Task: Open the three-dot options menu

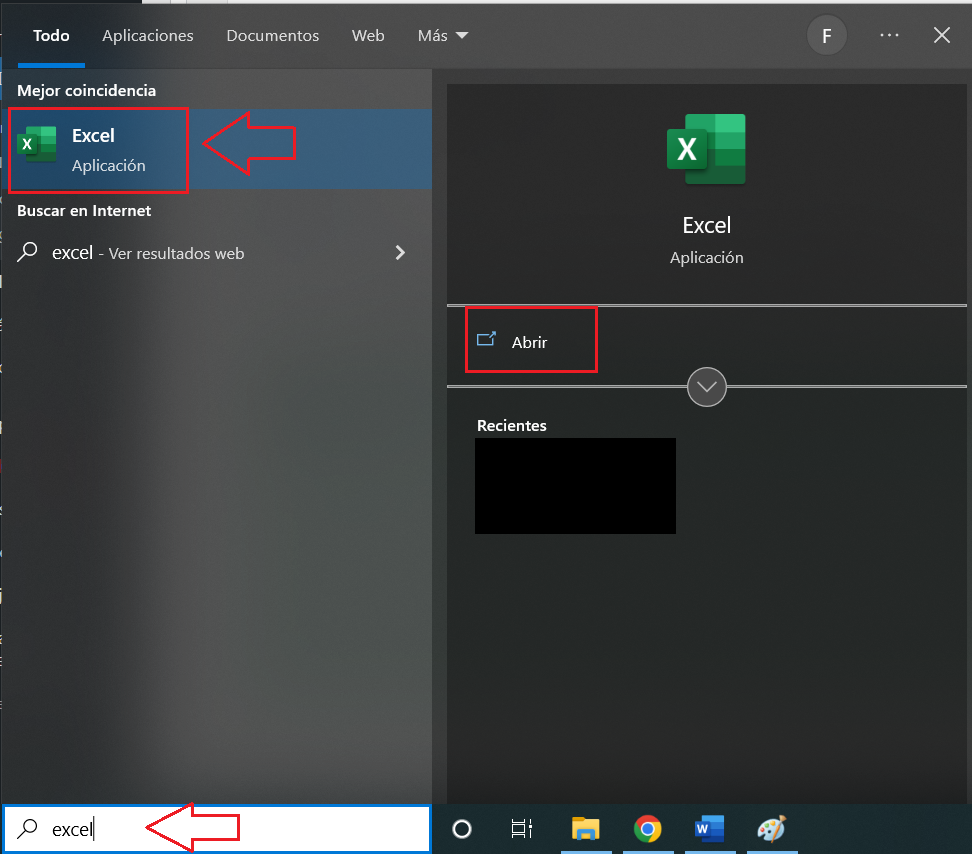Action: [x=889, y=35]
